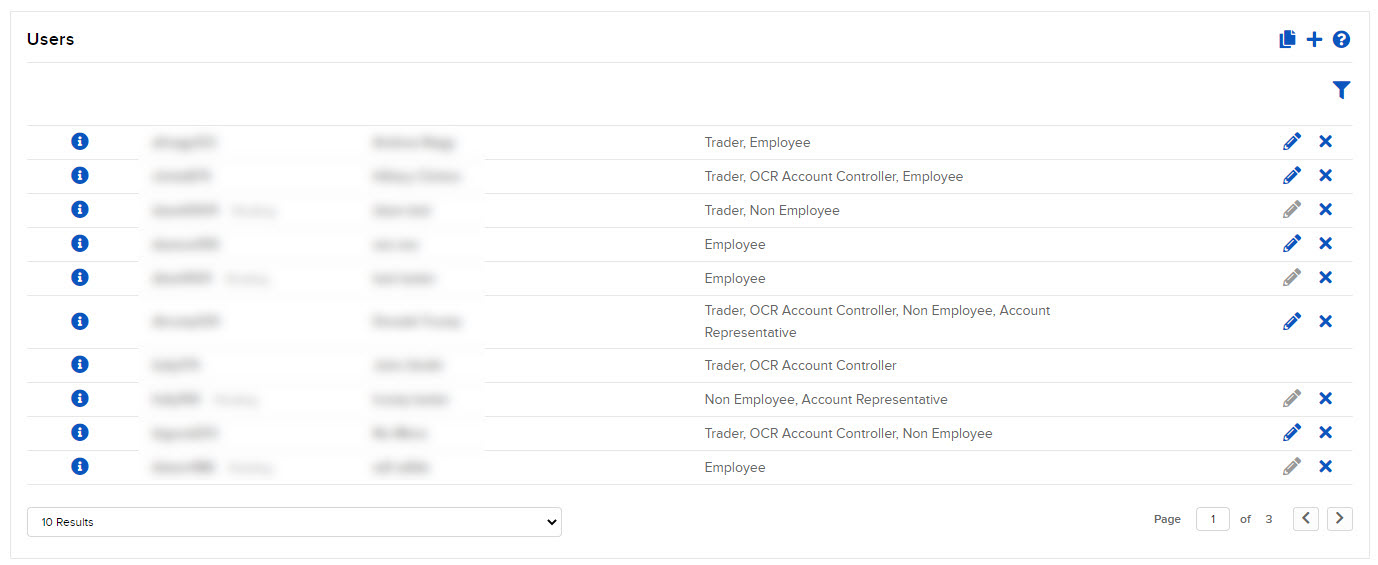Add a new user with plus icon

(1314, 40)
